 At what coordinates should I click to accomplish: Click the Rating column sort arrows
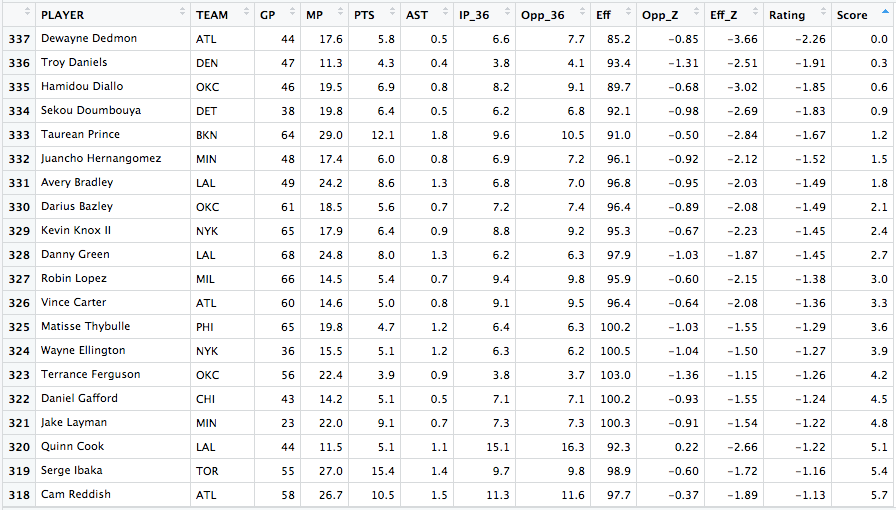(821, 14)
